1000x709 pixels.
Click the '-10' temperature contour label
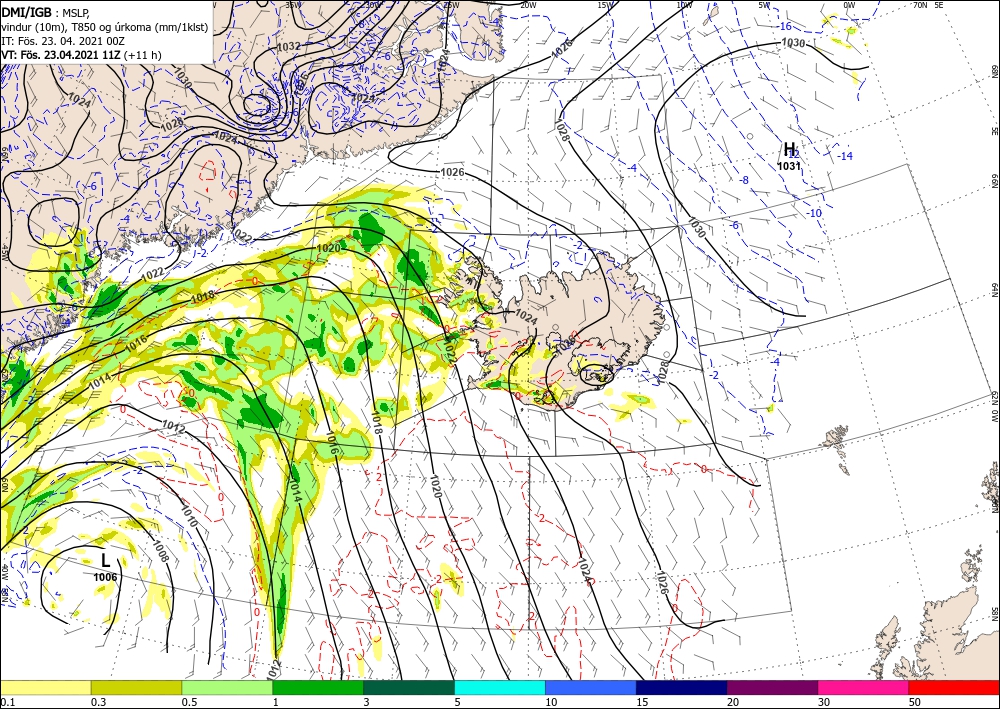(x=814, y=213)
